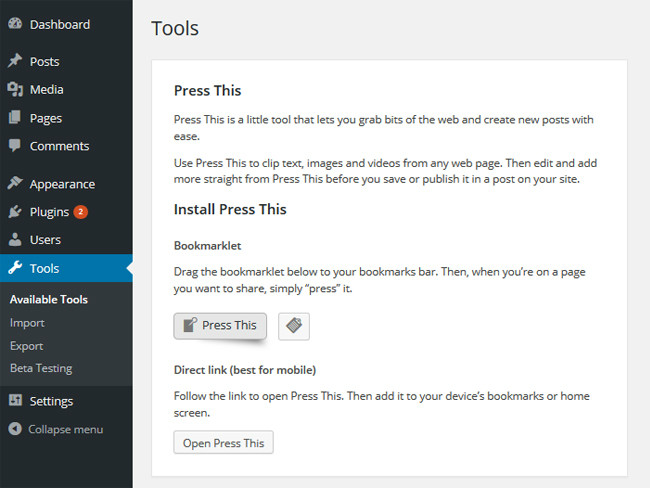Click the Dashboard gauge icon
This screenshot has width=650, height=488.
[x=15, y=24]
